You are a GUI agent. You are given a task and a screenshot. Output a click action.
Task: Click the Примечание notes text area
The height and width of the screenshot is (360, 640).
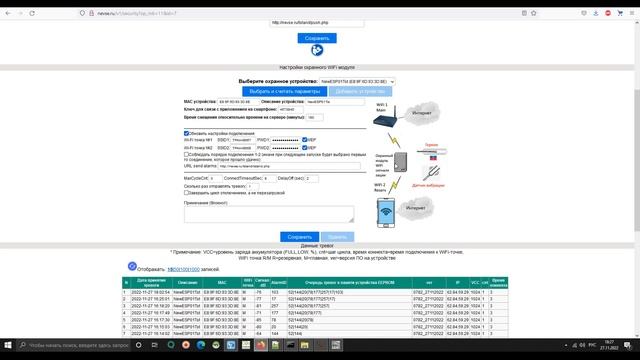click(x=269, y=214)
